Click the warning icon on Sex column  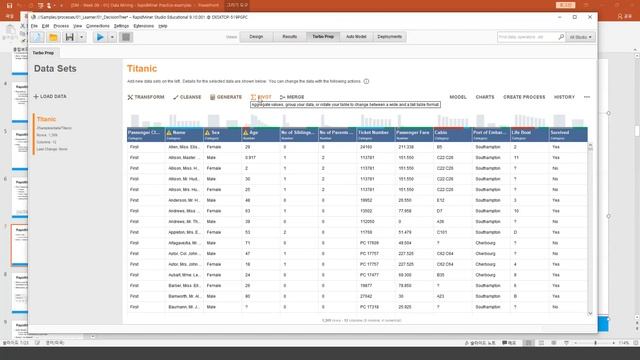tap(207, 133)
